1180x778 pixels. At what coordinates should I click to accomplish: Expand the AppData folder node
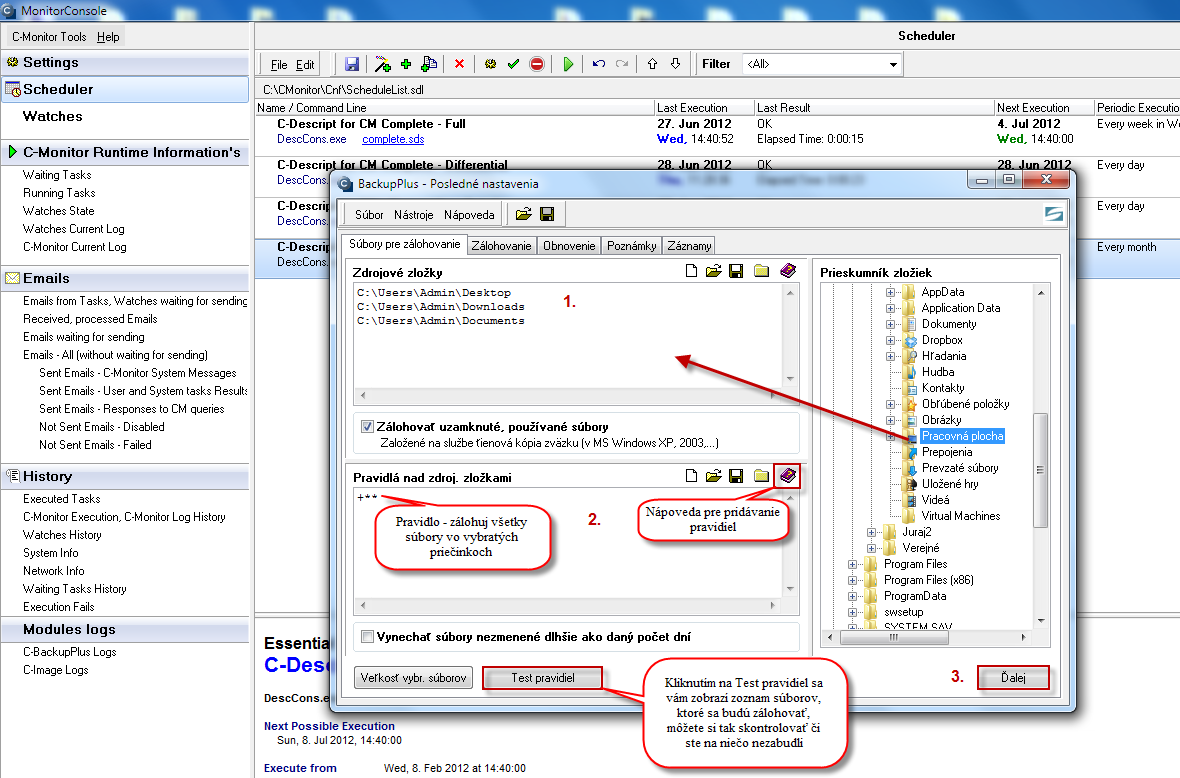click(890, 292)
